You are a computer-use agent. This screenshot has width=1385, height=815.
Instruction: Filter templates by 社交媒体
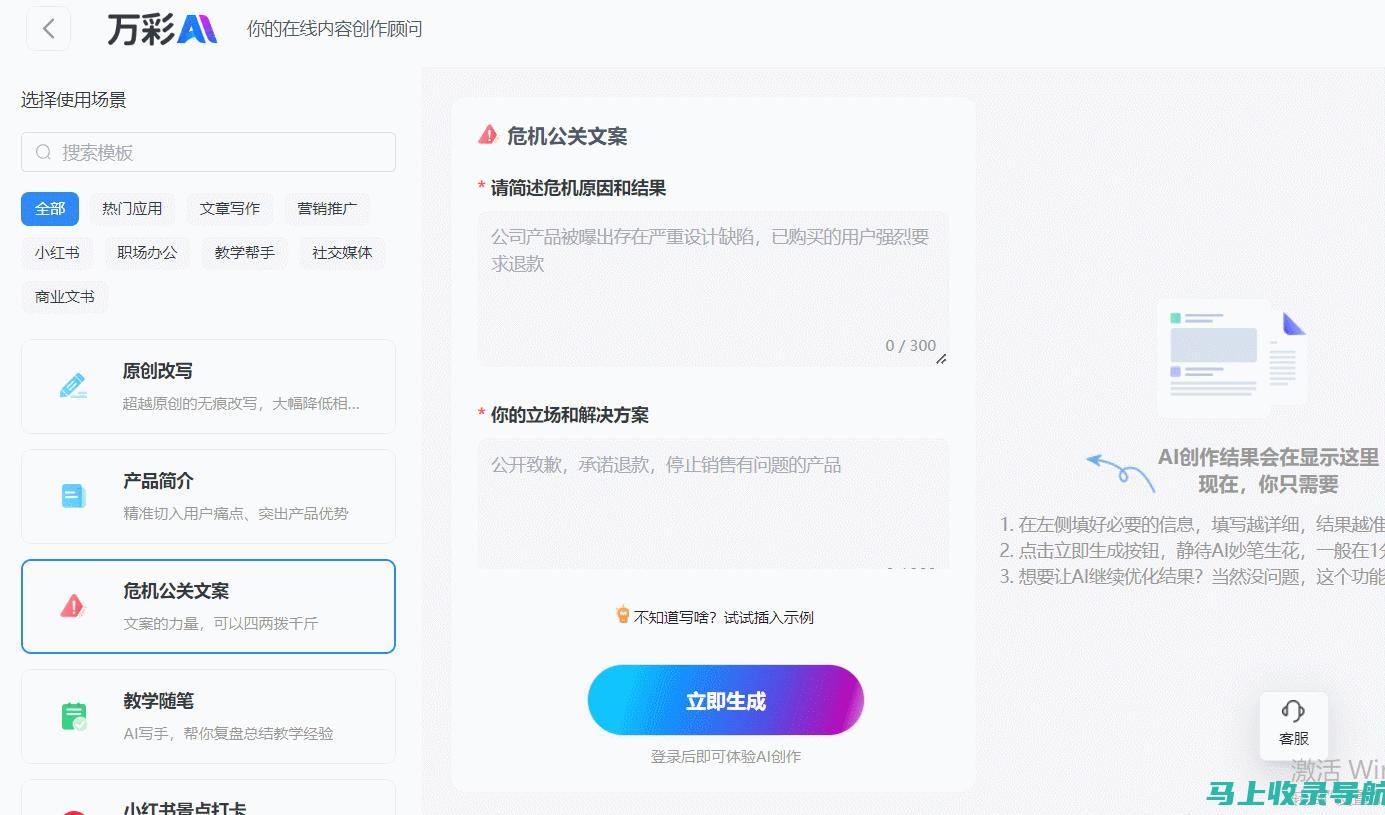342,252
